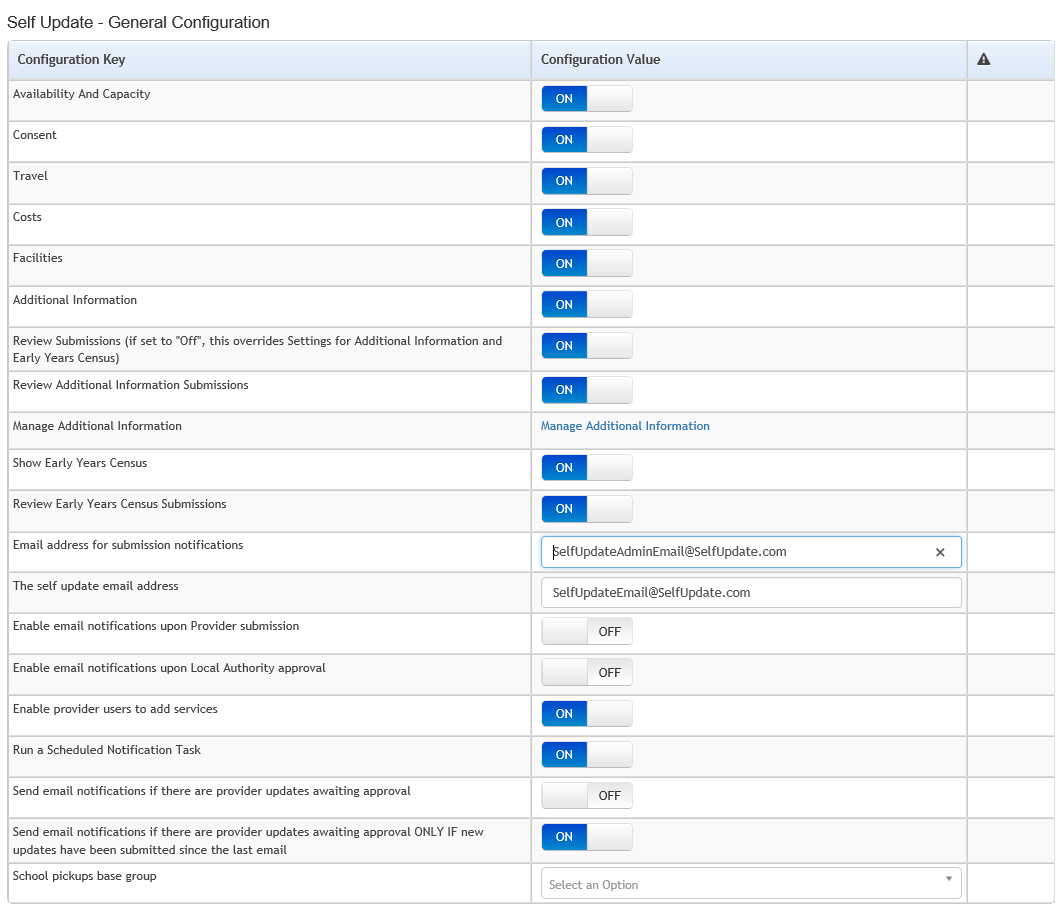Open the Manage Additional Information link
Screen dimensions: 1063x907
625,426
